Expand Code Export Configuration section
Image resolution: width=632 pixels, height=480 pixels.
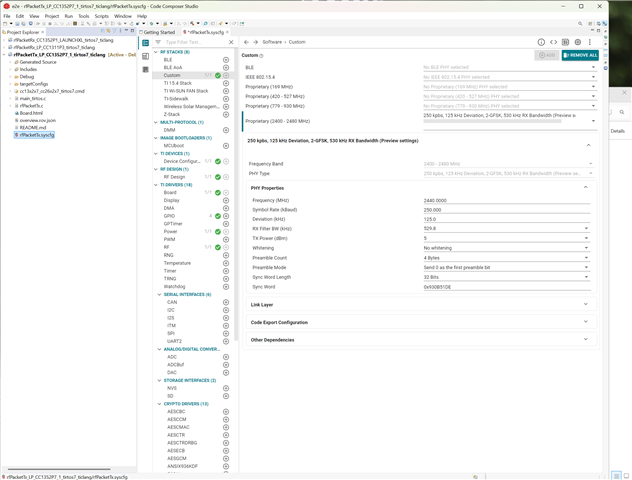point(586,322)
